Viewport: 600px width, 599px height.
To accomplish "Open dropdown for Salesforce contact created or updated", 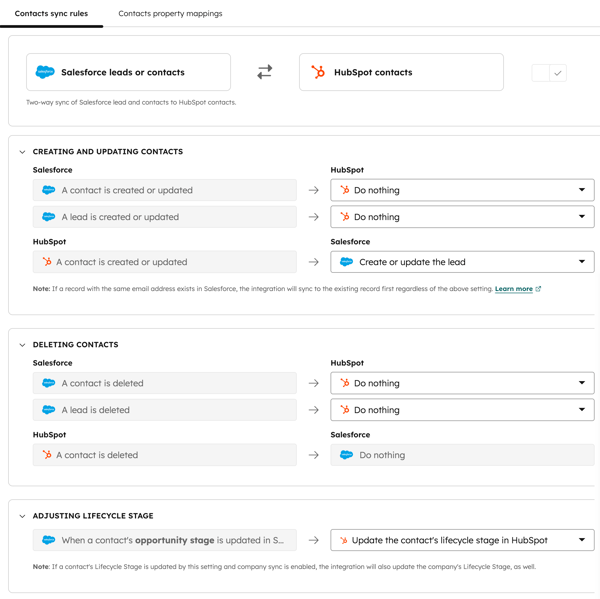I will pos(462,190).
